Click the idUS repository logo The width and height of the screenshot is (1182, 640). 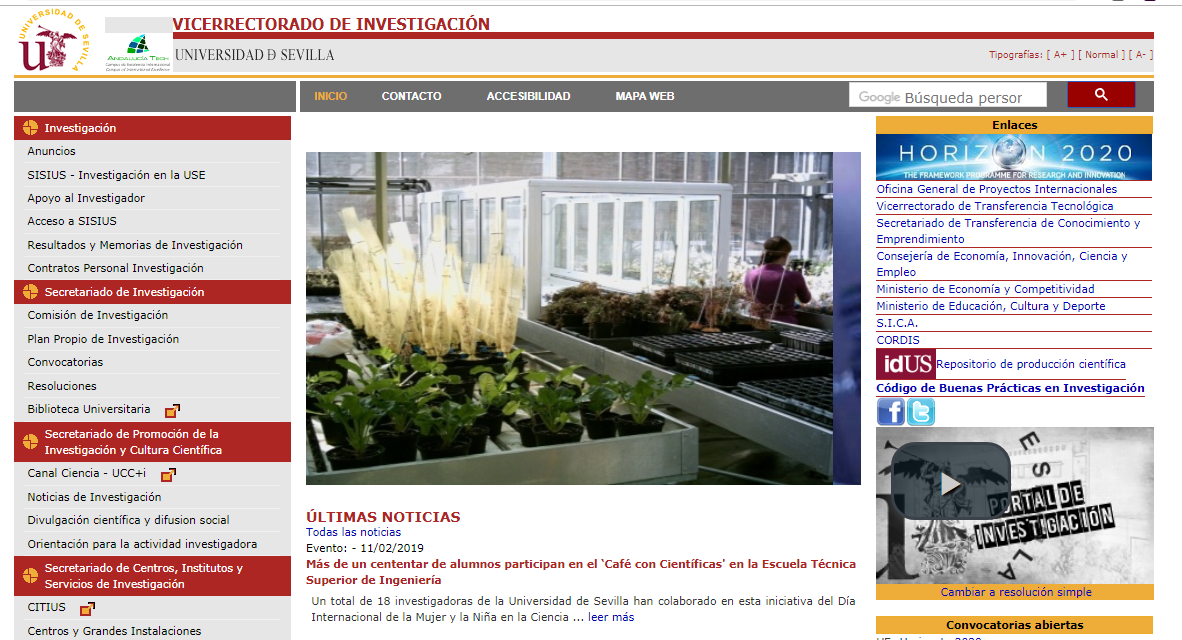(x=905, y=364)
